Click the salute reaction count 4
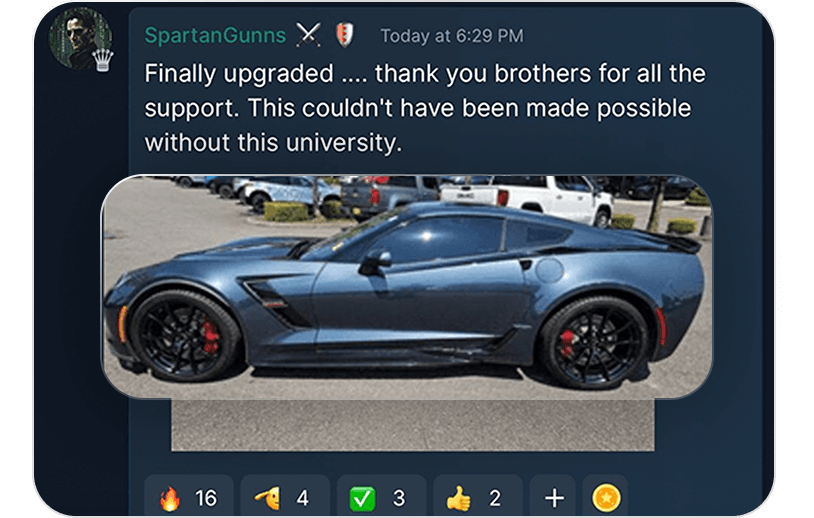This screenshot has height=518, width=814. point(303,498)
